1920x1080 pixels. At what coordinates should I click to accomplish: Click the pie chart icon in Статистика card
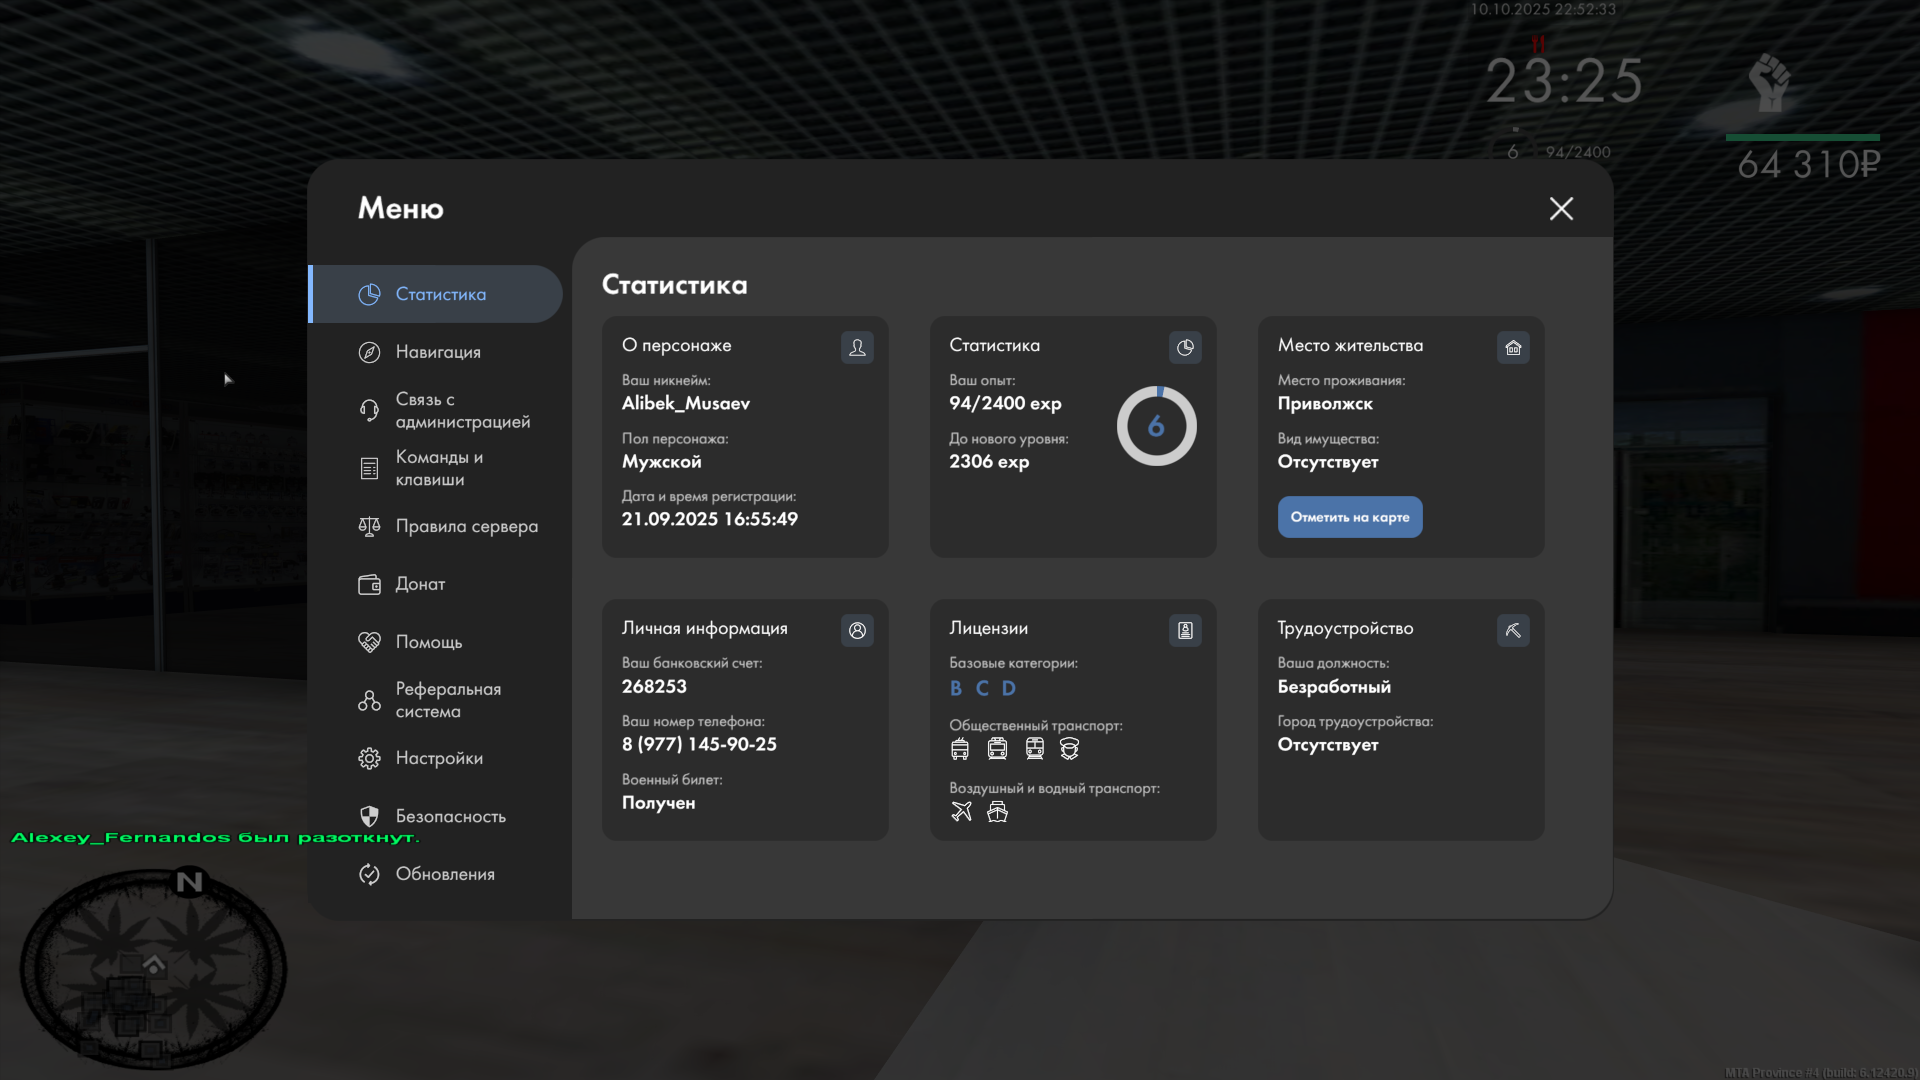(x=1185, y=347)
